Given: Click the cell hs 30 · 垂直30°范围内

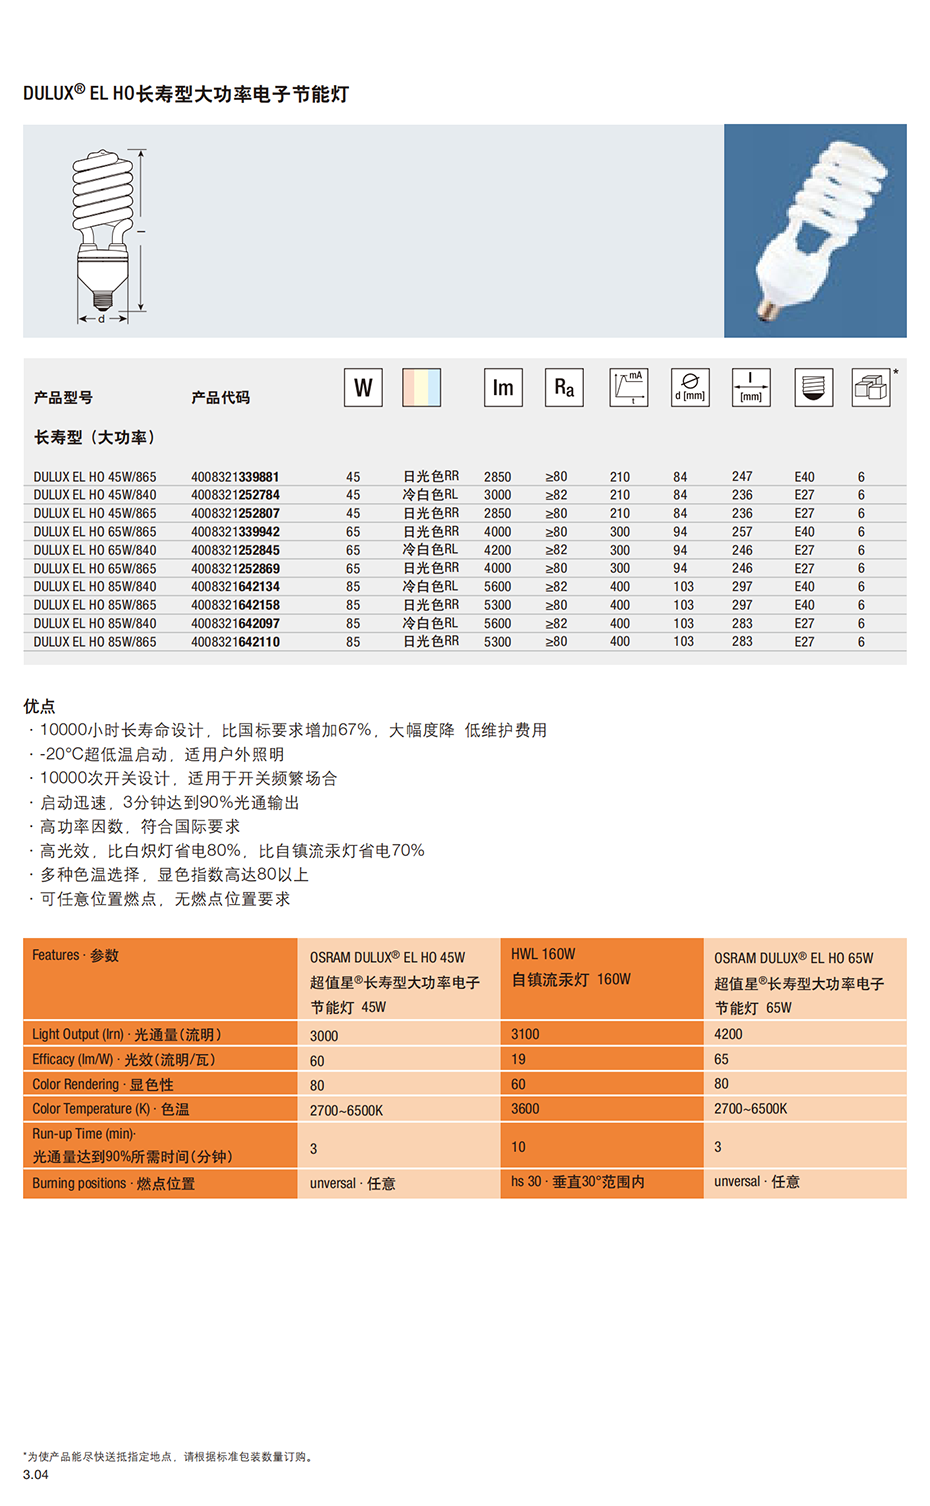Looking at the screenshot, I should pyautogui.click(x=578, y=1182).
